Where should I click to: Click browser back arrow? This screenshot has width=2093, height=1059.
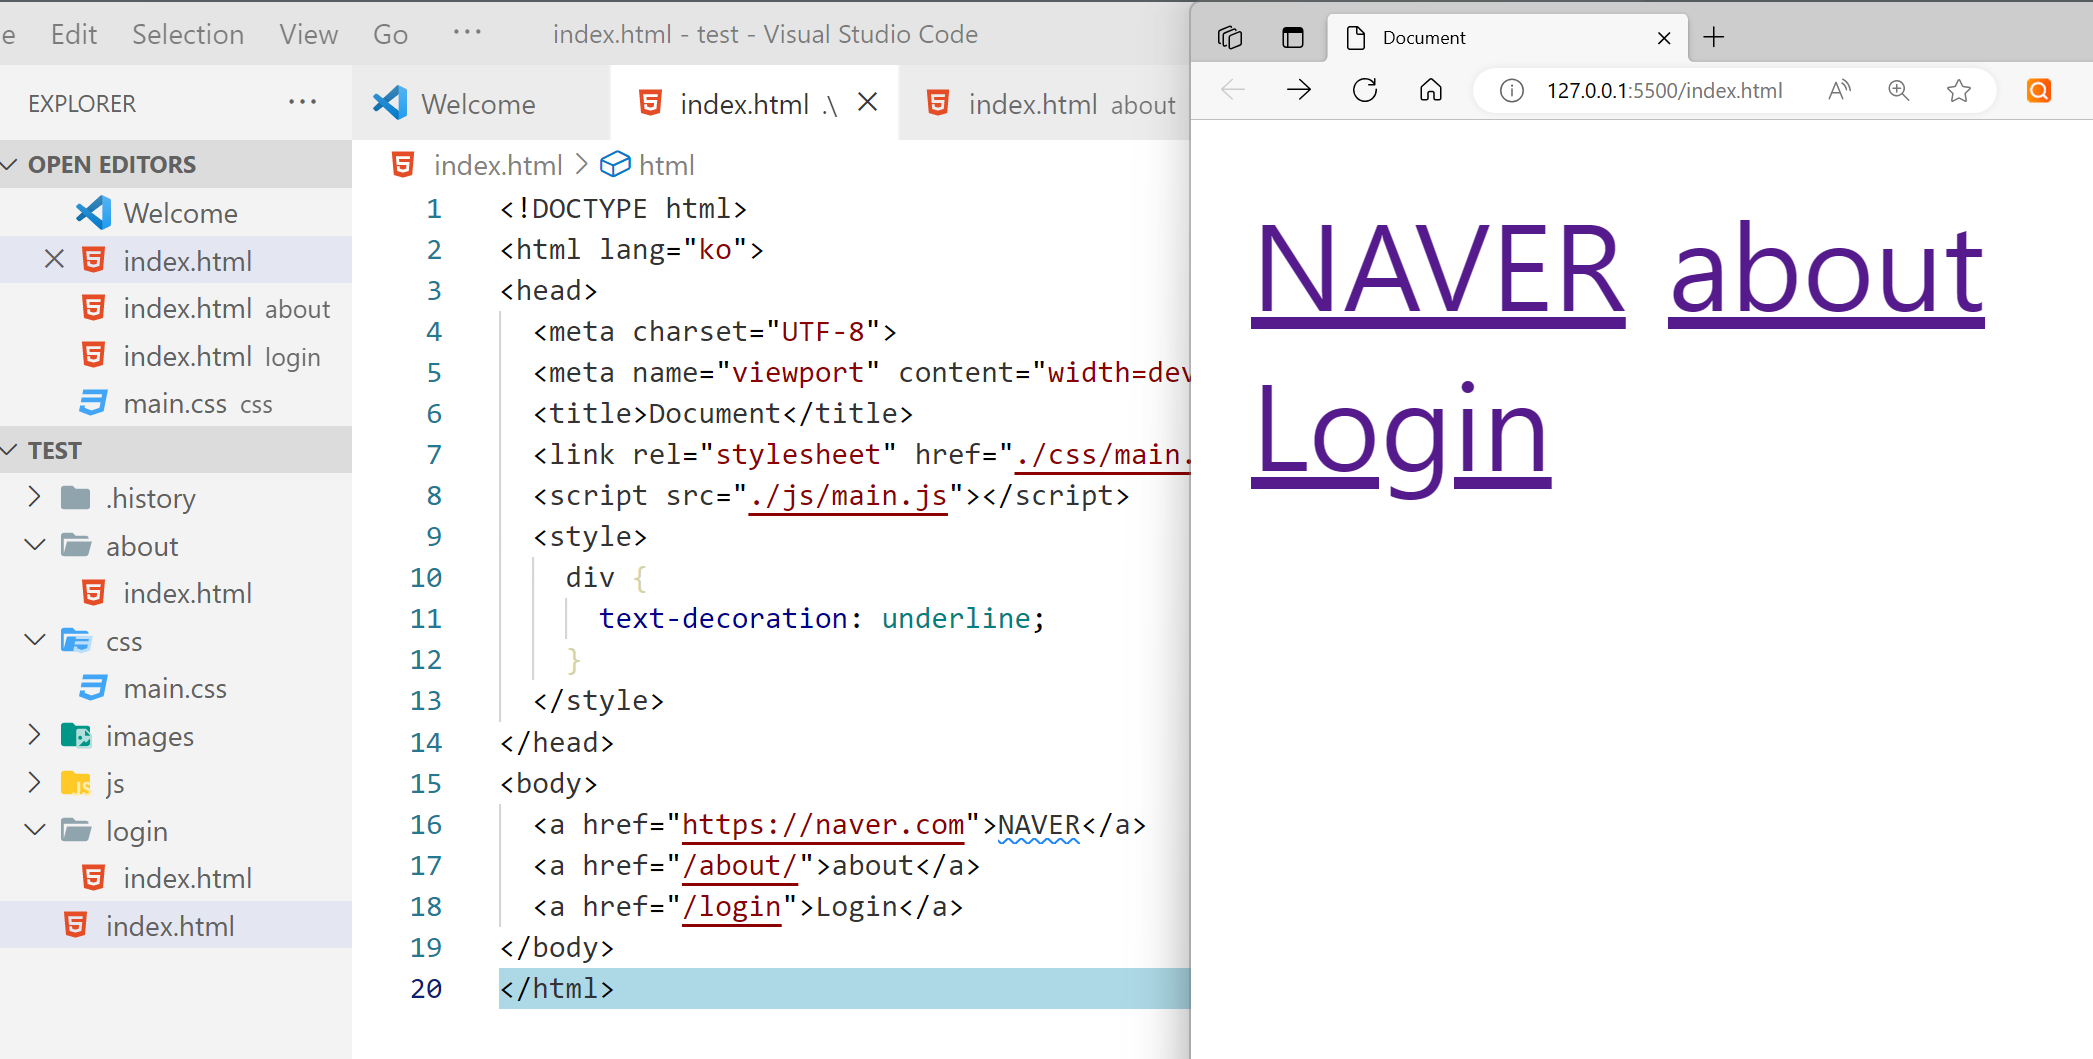(1233, 90)
